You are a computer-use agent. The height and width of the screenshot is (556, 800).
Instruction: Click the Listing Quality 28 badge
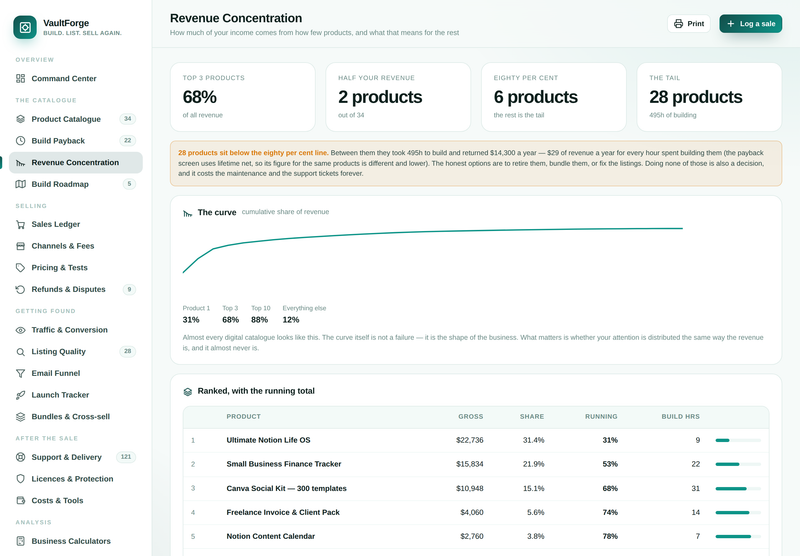pyautogui.click(x=128, y=351)
